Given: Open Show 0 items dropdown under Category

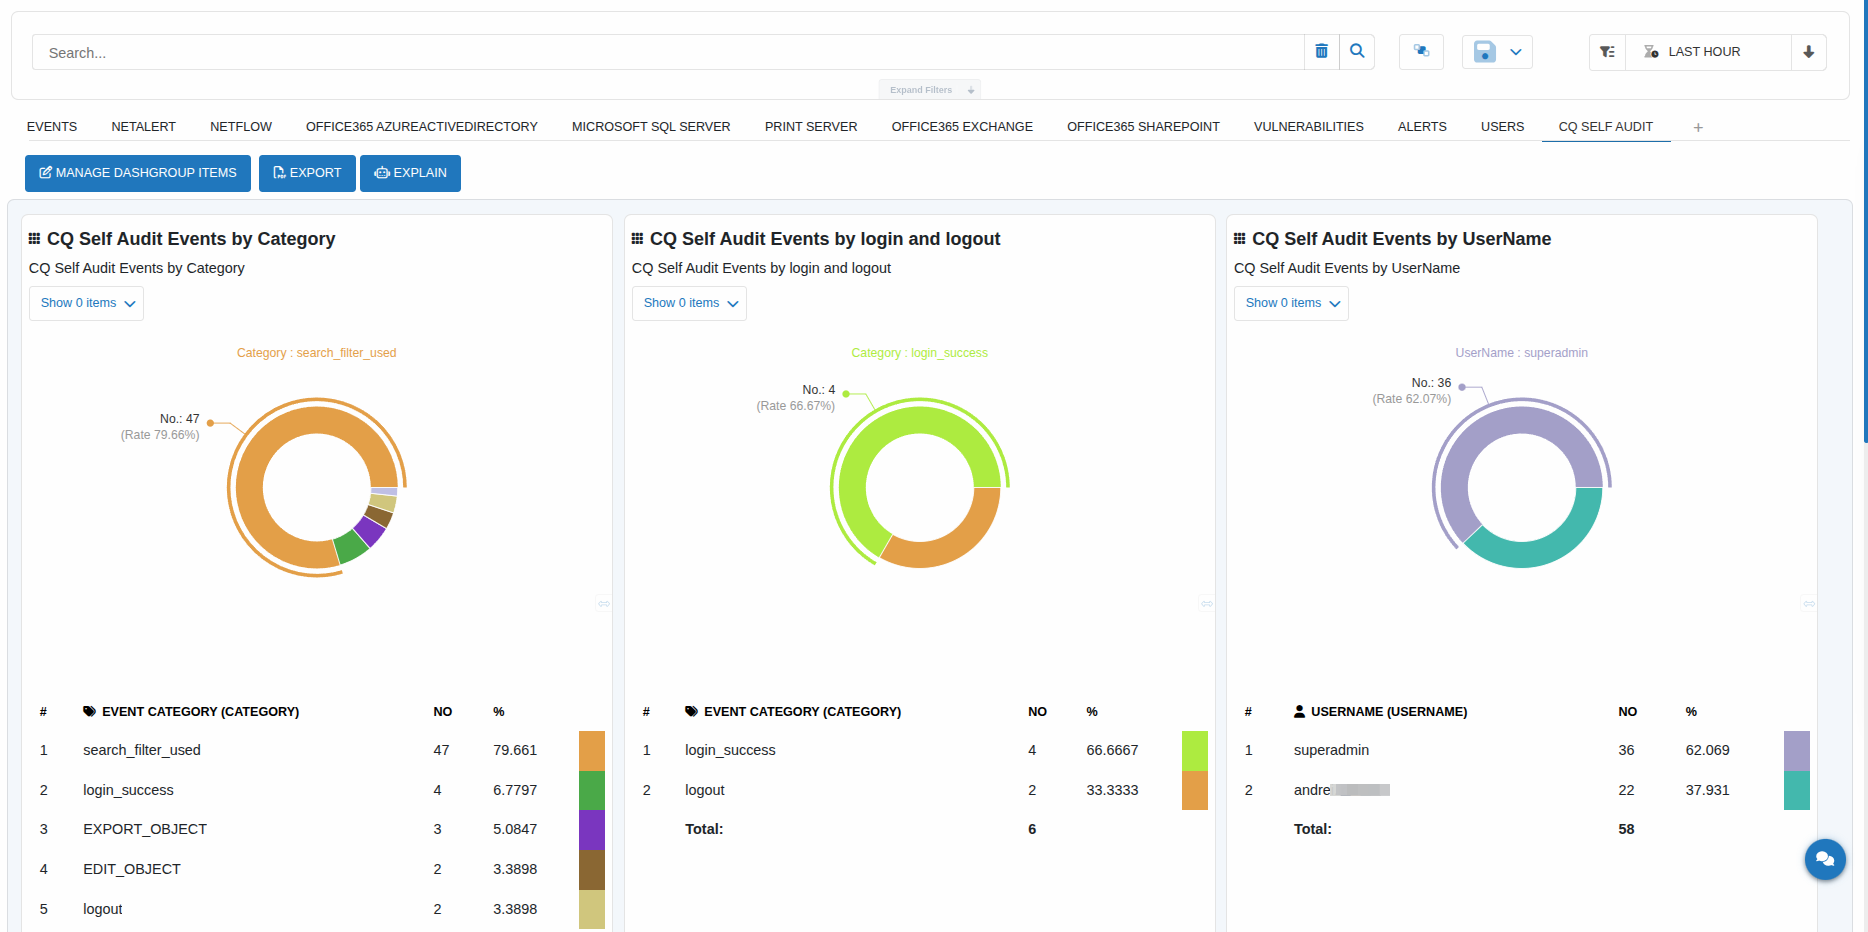Looking at the screenshot, I should tap(87, 303).
